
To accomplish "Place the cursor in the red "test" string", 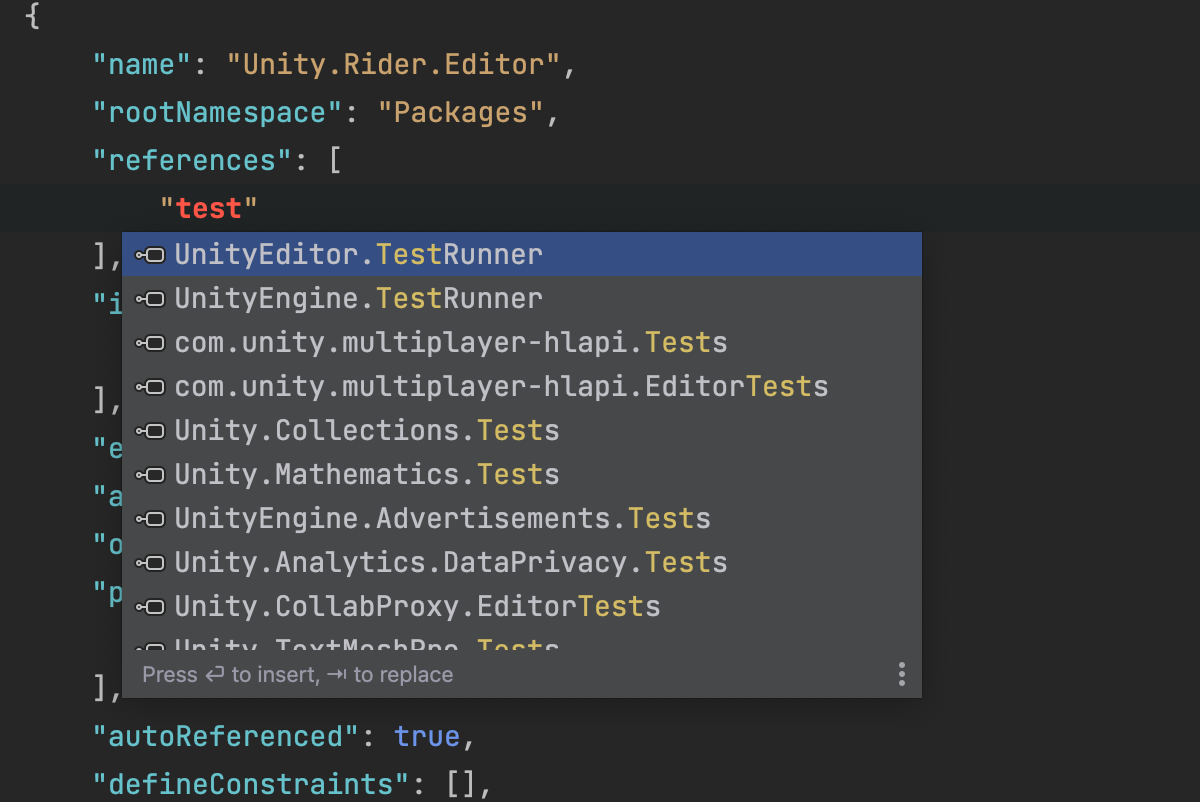I will click(x=209, y=209).
